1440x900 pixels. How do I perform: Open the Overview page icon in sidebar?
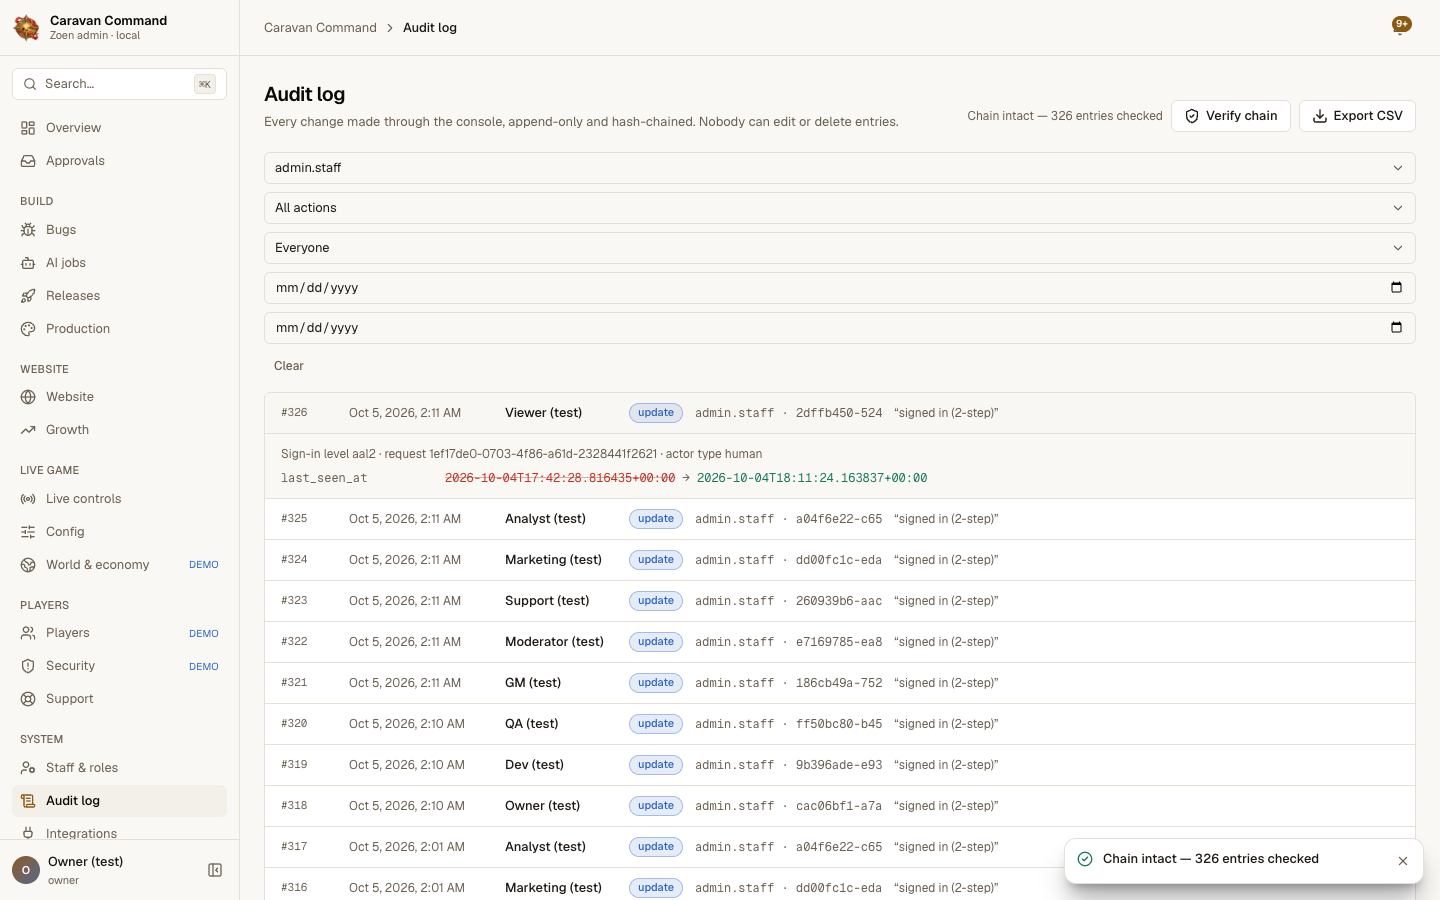(28, 128)
